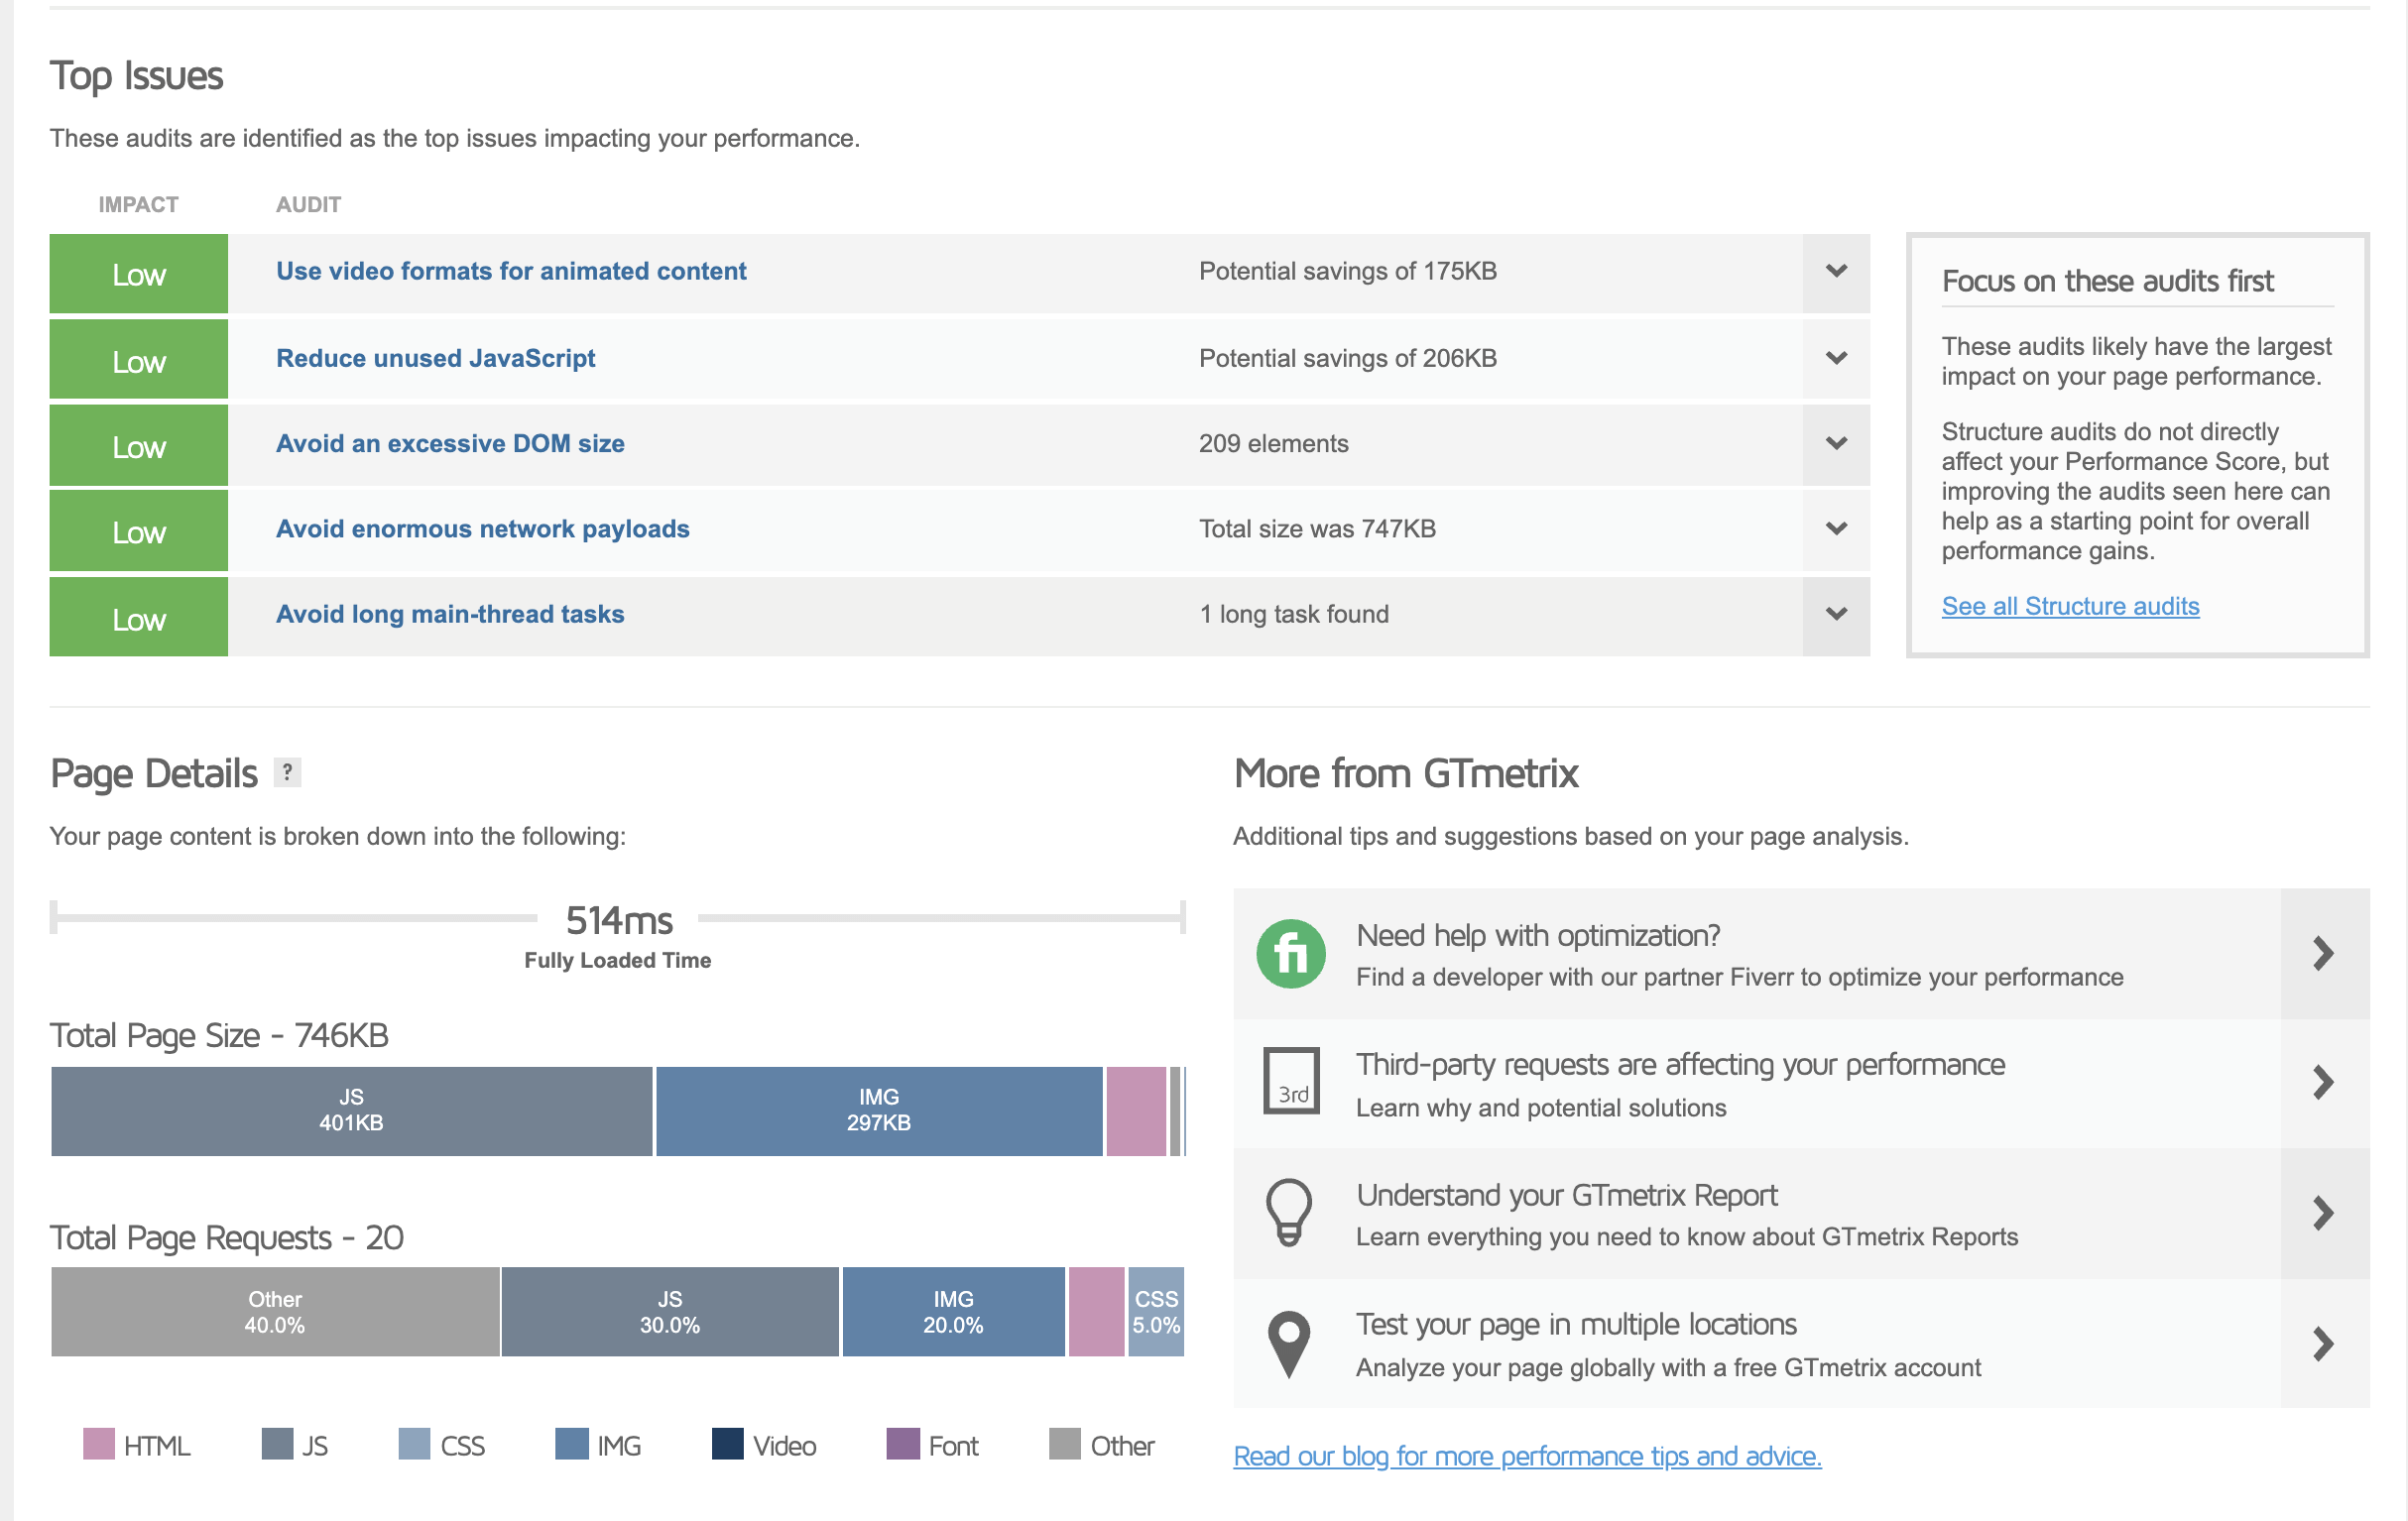2408x1521 pixels.
Task: Expand the video formats audit row
Action: [1835, 272]
